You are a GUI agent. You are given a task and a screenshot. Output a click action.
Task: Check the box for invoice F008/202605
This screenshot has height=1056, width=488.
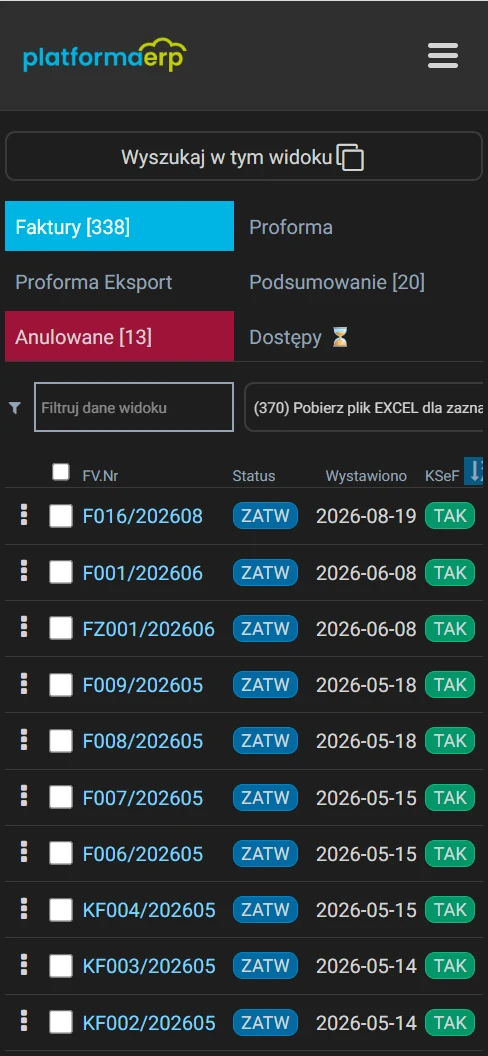(61, 741)
